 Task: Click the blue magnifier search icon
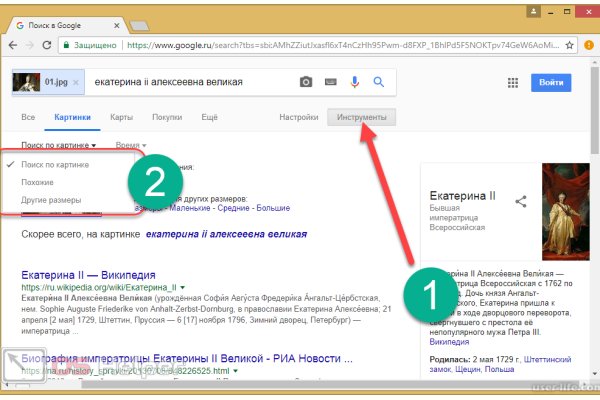click(x=378, y=82)
